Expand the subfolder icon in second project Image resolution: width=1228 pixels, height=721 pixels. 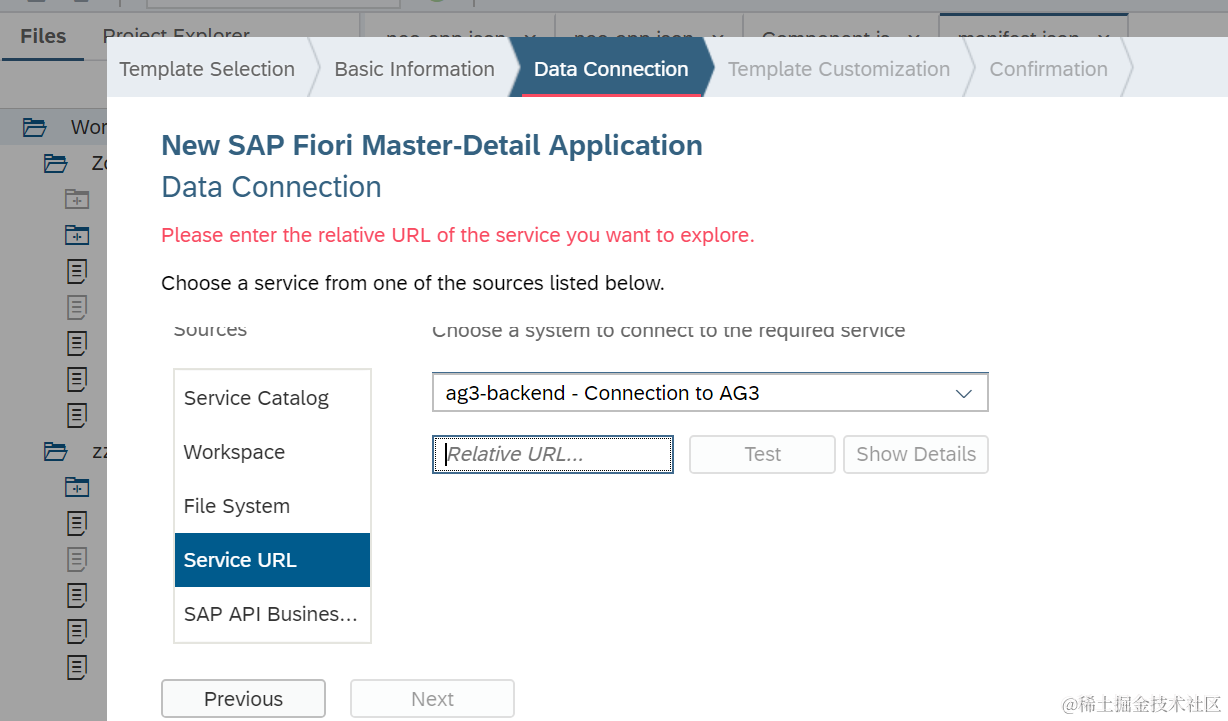pos(77,487)
